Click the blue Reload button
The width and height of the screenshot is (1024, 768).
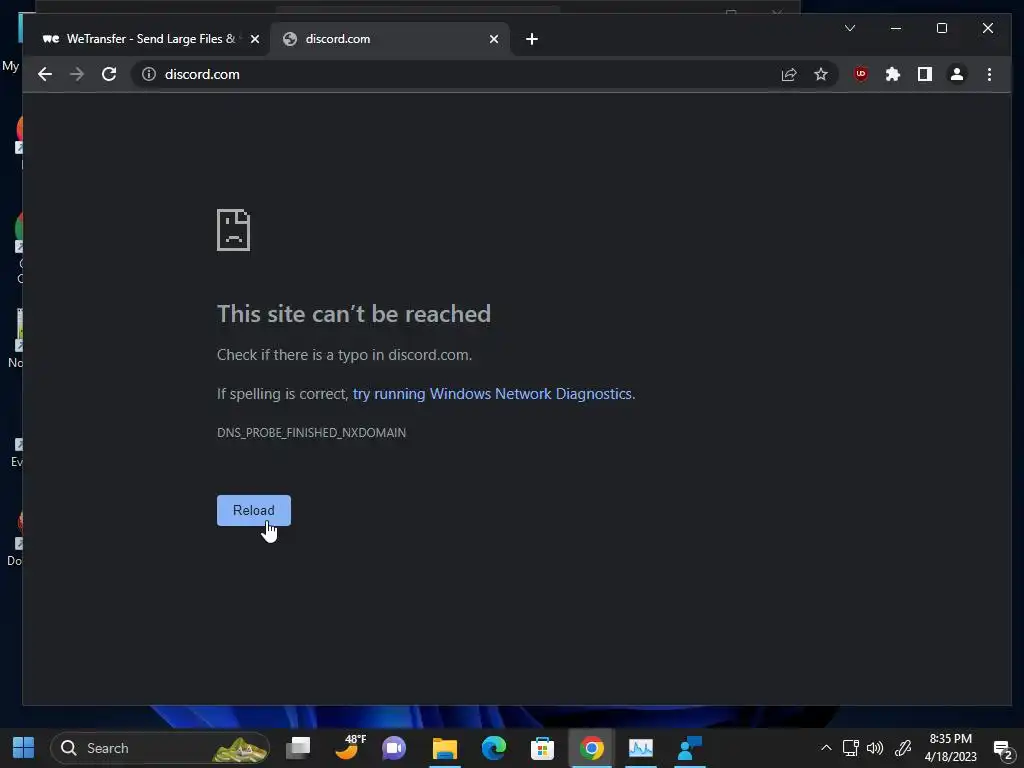pos(254,510)
